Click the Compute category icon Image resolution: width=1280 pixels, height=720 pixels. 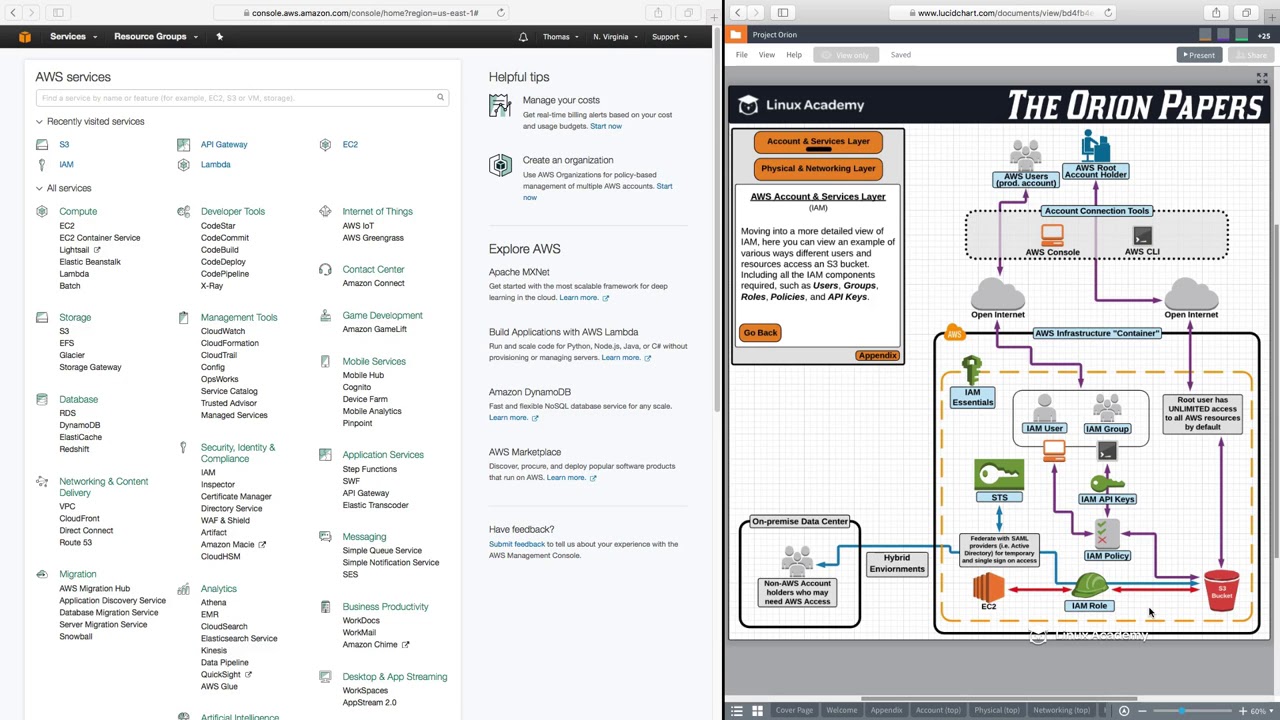pos(42,211)
